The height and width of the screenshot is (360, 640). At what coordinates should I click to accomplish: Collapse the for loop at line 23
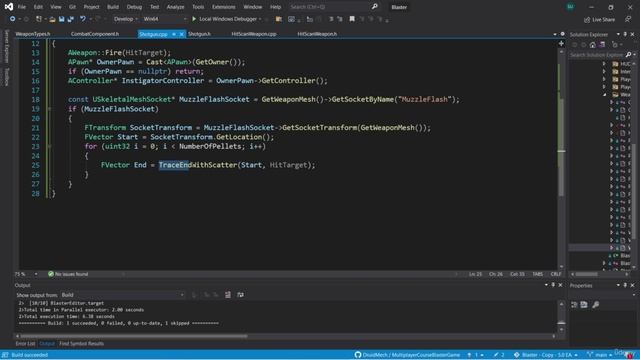[49, 146]
